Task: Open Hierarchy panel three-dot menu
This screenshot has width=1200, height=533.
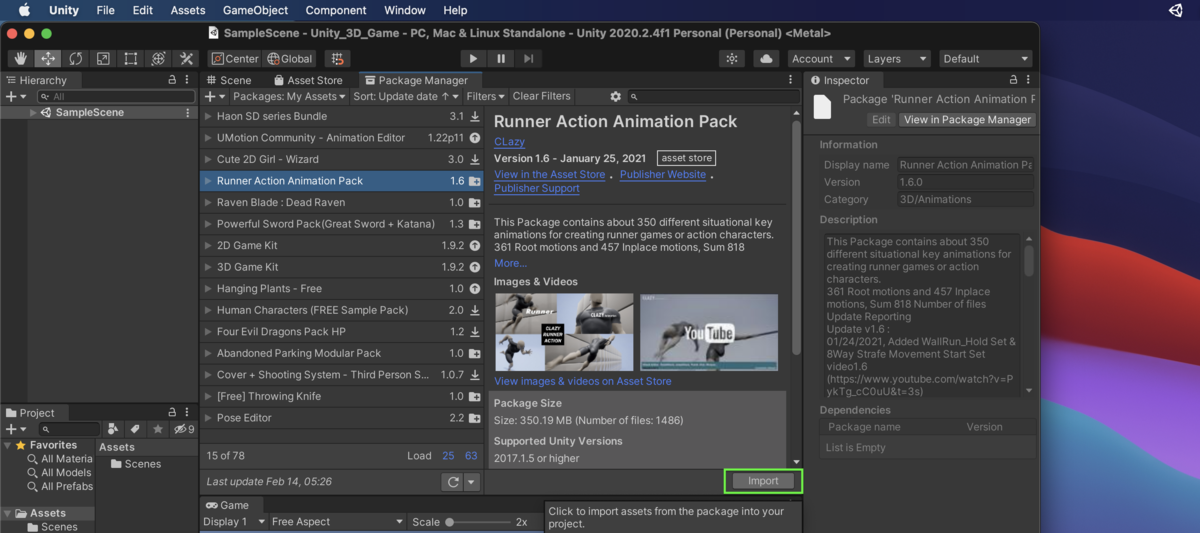Action: pos(188,80)
